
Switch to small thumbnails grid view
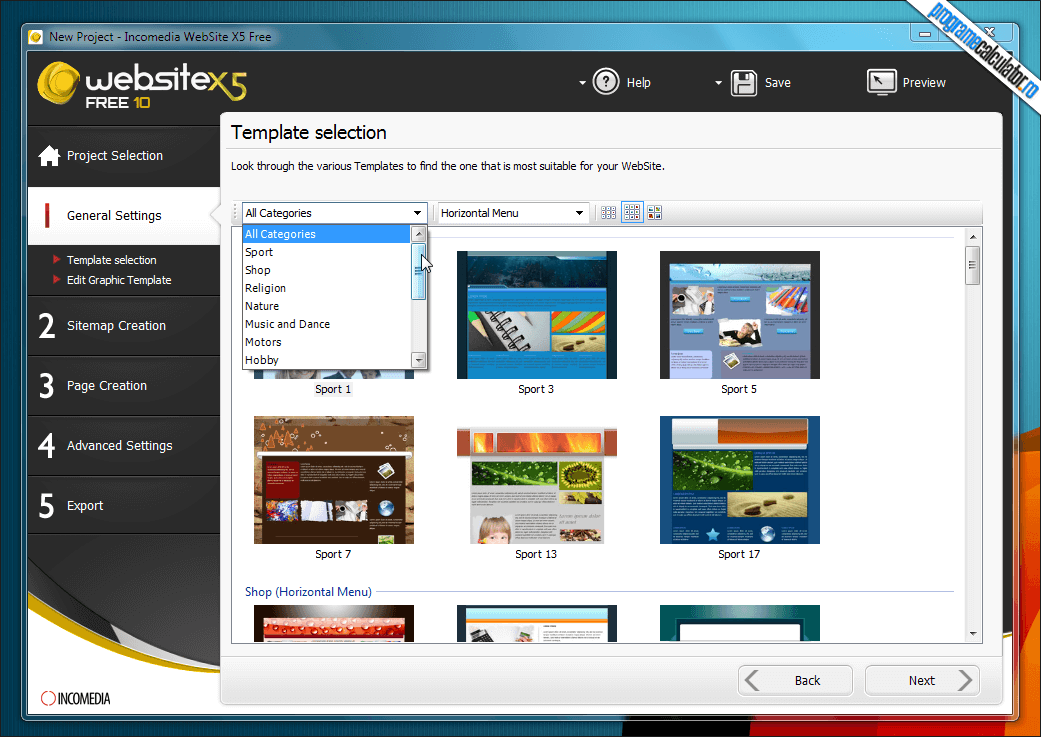click(x=608, y=212)
